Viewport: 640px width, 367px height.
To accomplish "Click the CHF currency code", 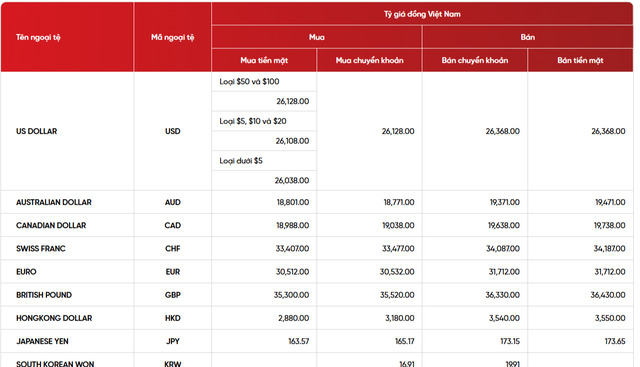I will (x=173, y=249).
